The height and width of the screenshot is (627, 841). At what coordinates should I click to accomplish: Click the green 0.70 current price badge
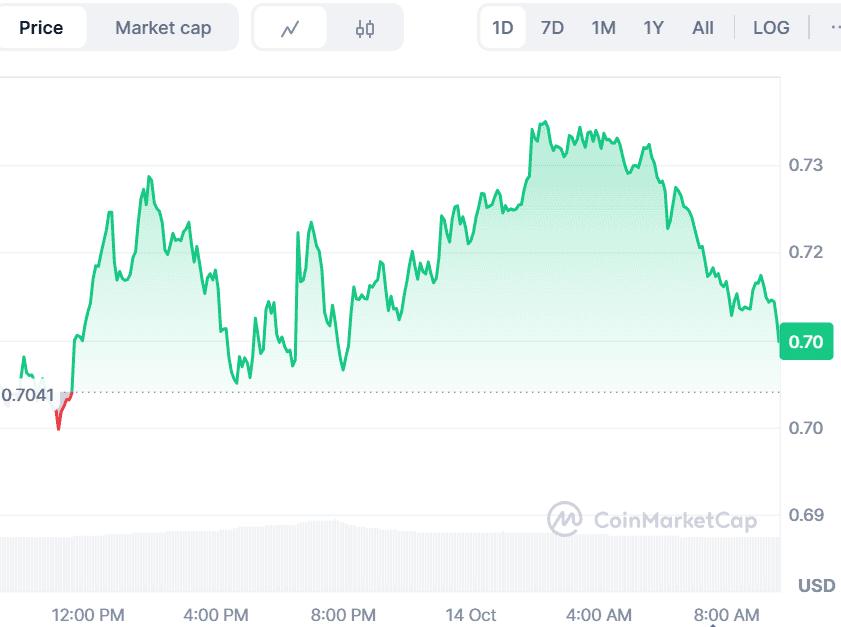point(806,341)
